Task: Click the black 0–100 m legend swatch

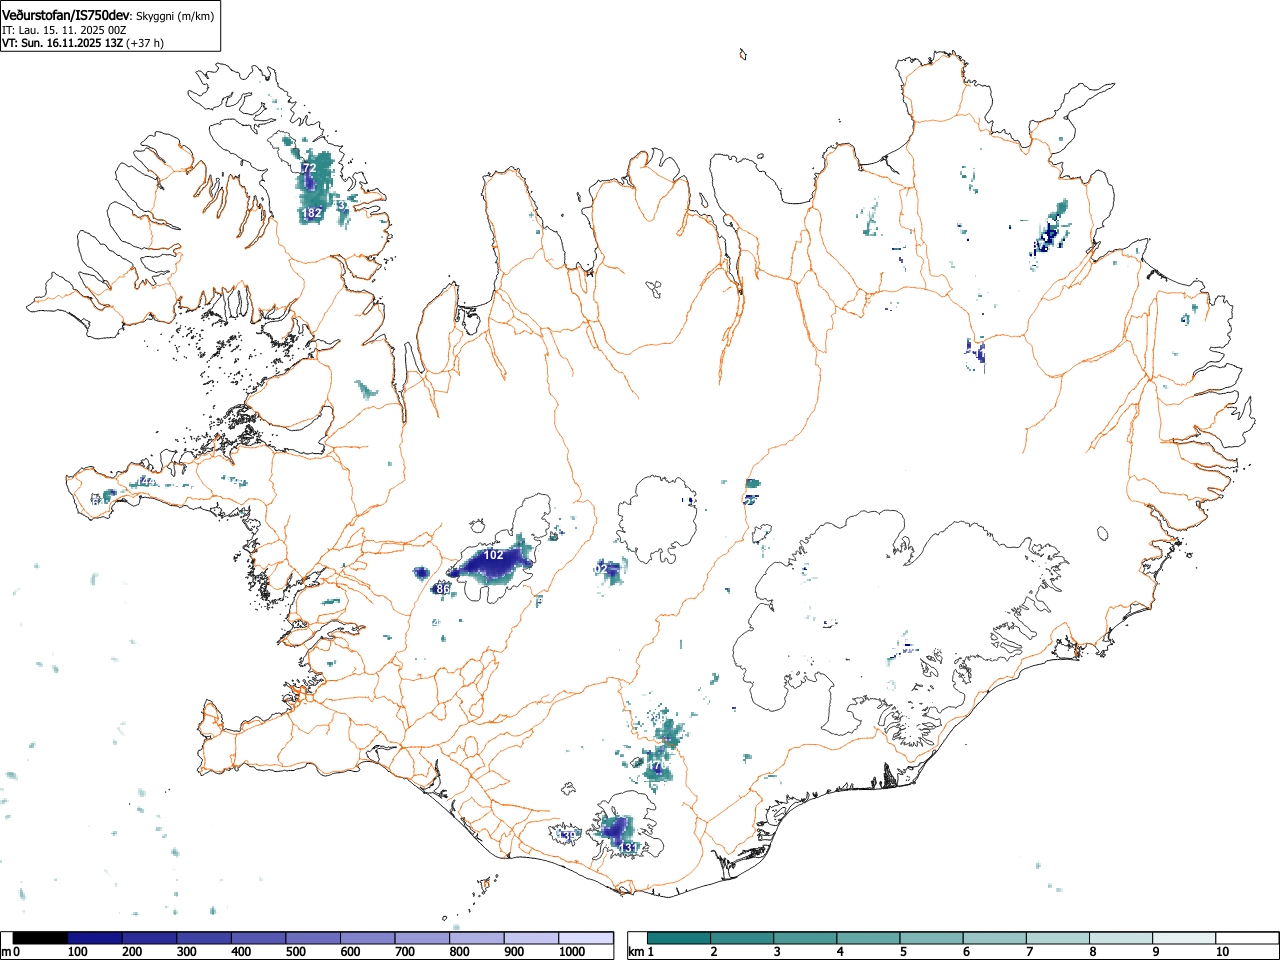Action: click(x=40, y=938)
